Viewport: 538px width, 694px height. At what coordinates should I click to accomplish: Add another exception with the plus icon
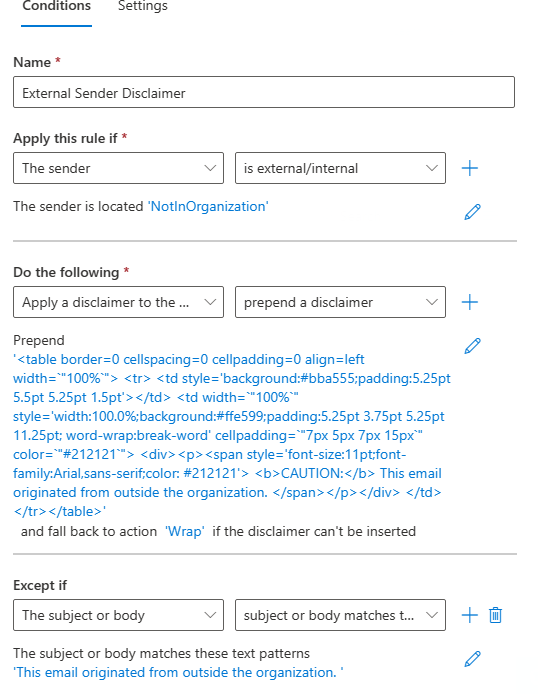tap(469, 615)
